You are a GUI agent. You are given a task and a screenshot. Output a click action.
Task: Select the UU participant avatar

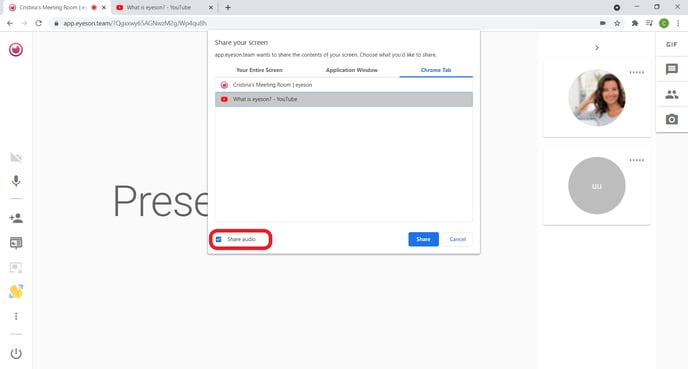click(597, 186)
